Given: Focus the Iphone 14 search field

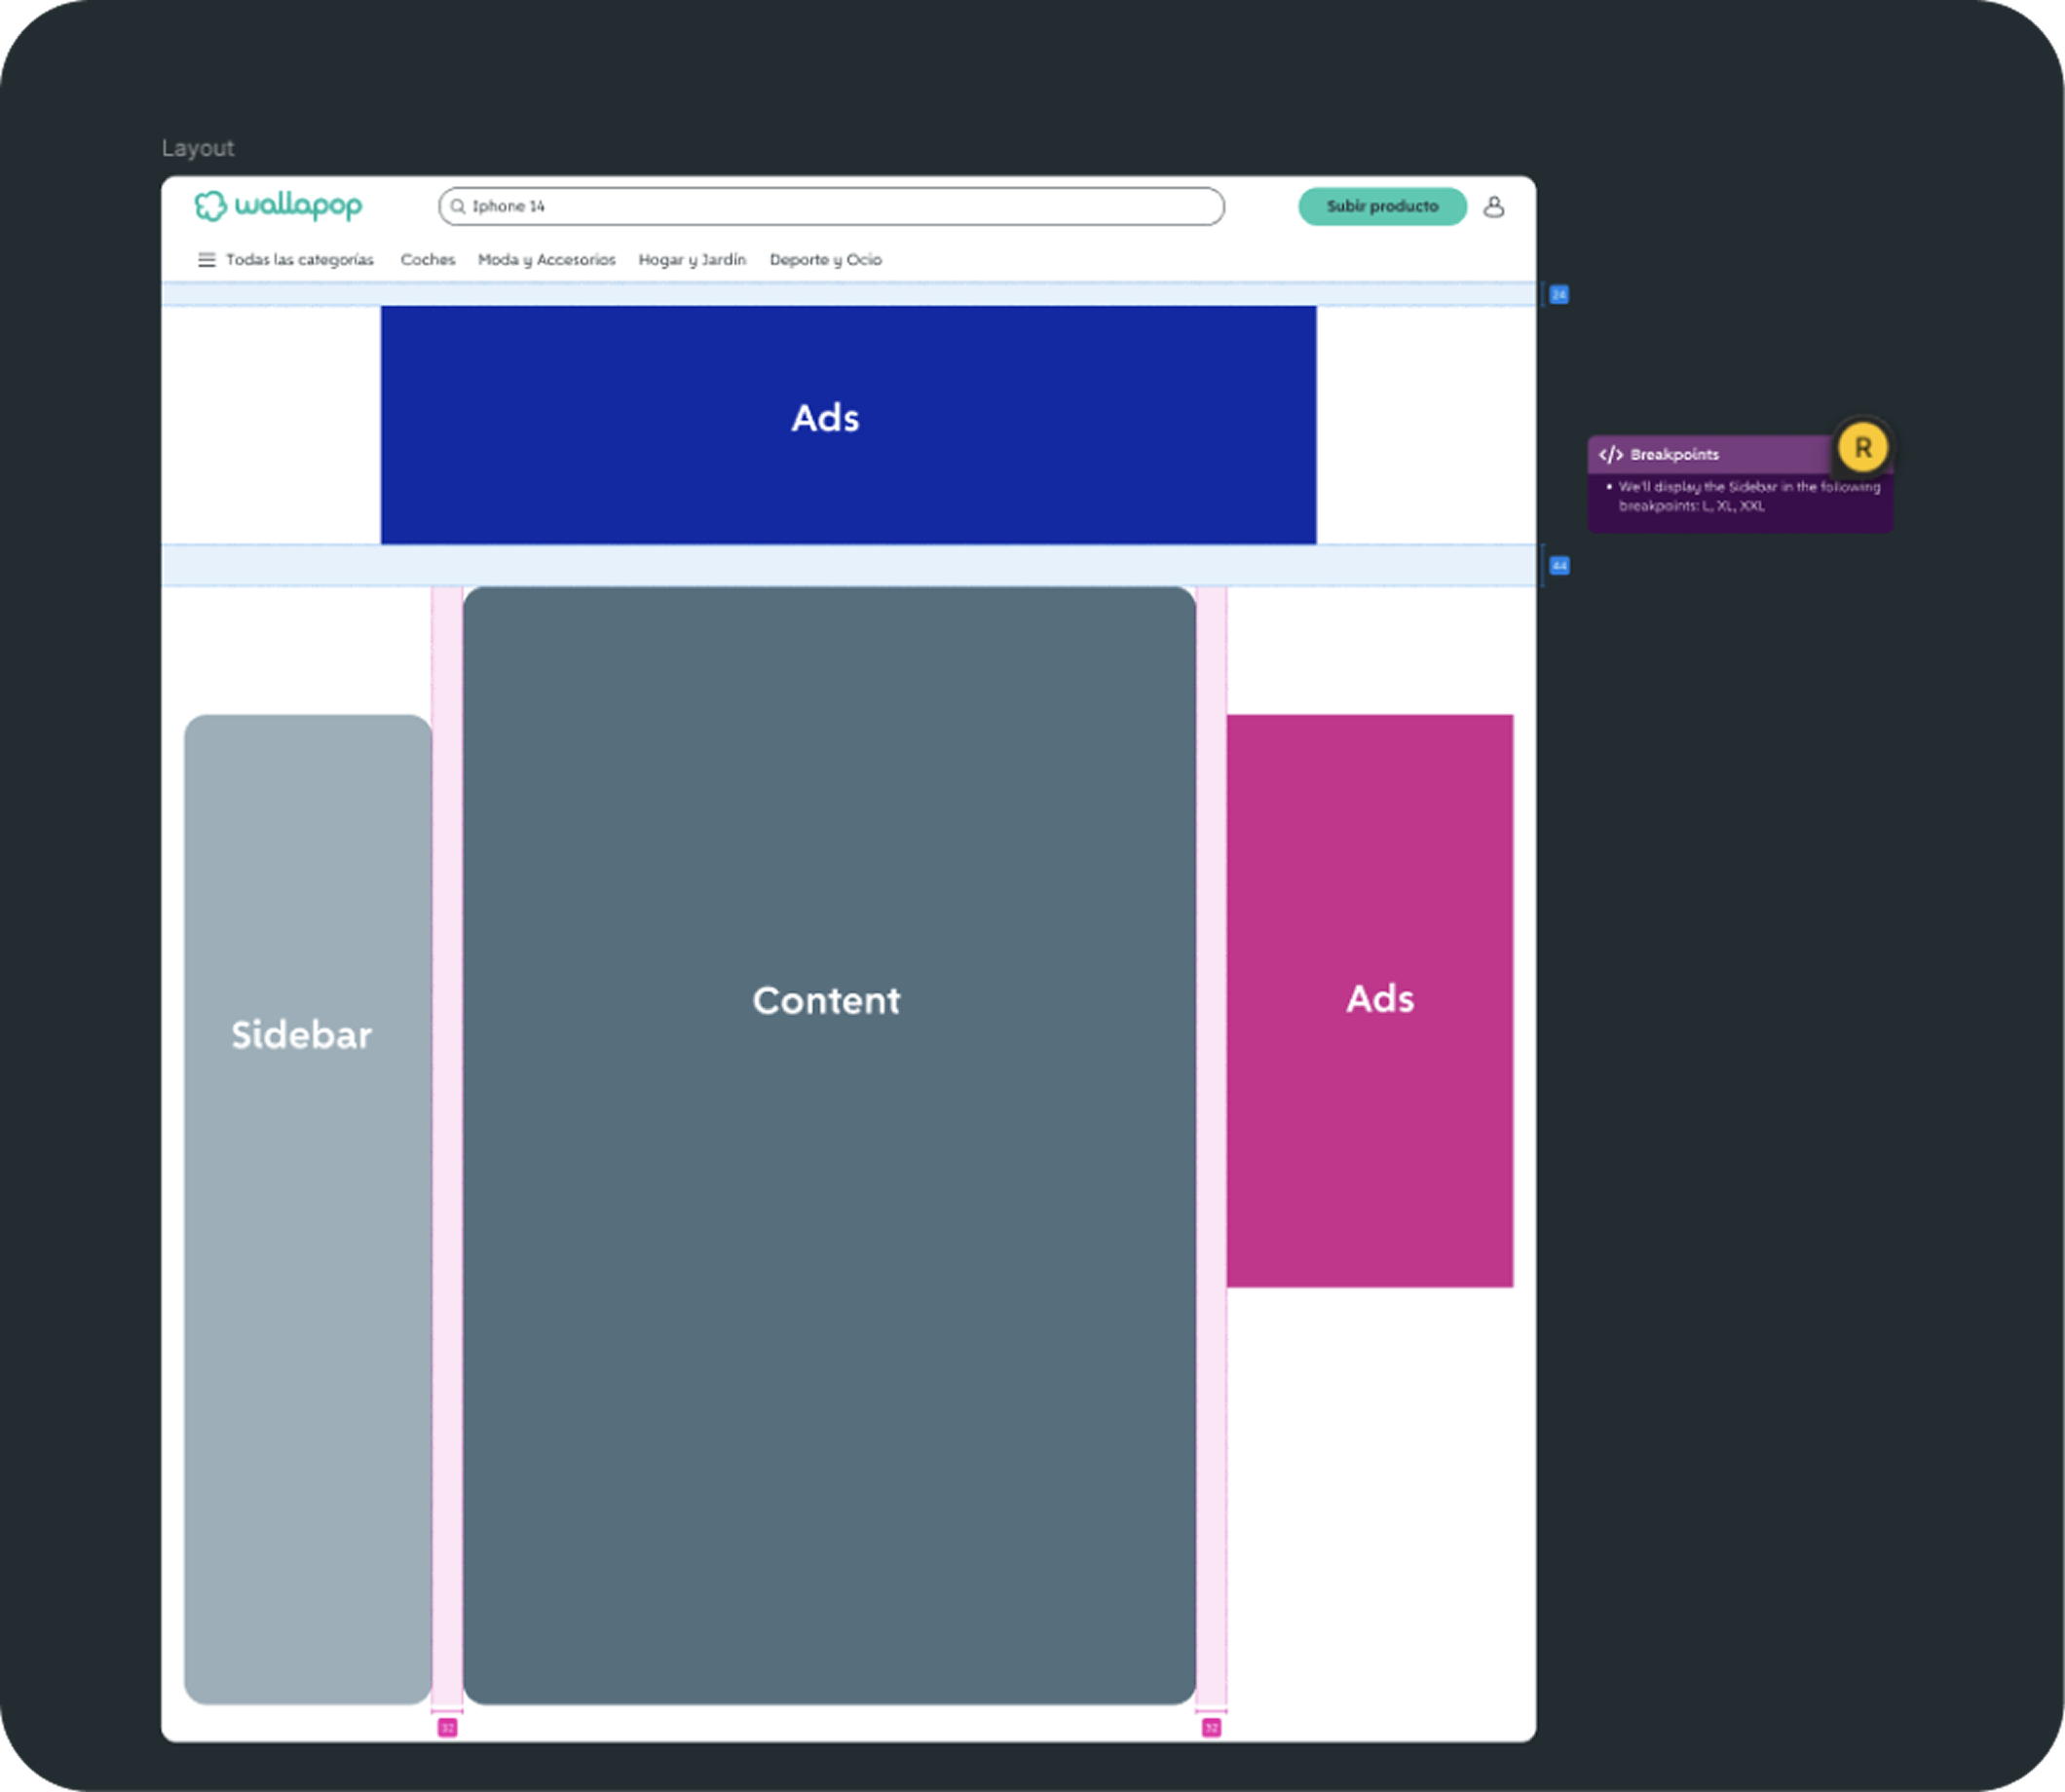Looking at the screenshot, I should (x=840, y=207).
